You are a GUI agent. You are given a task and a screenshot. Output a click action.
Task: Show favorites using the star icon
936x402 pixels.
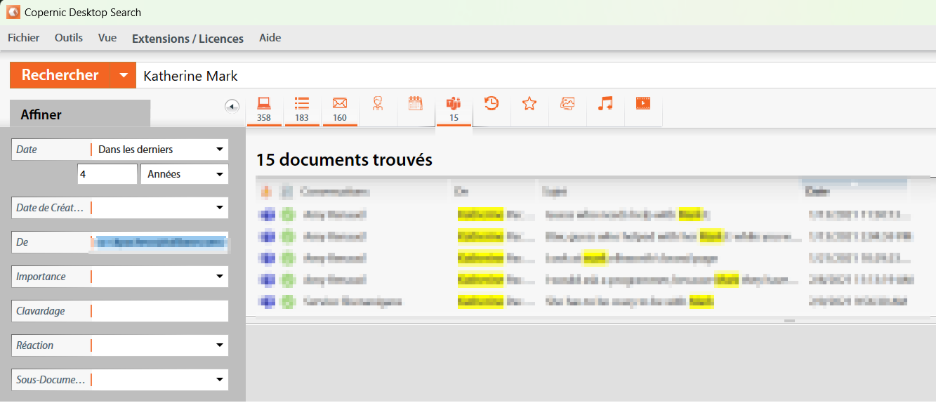[x=529, y=103]
